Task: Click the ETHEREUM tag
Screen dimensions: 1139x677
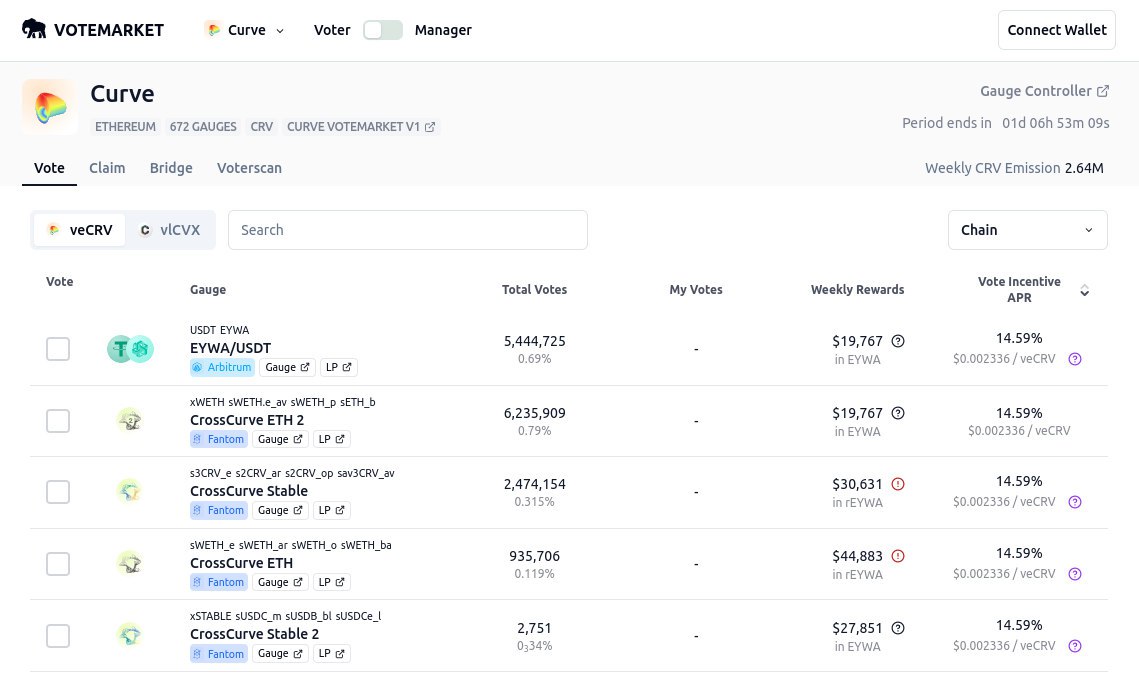Action: point(125,126)
